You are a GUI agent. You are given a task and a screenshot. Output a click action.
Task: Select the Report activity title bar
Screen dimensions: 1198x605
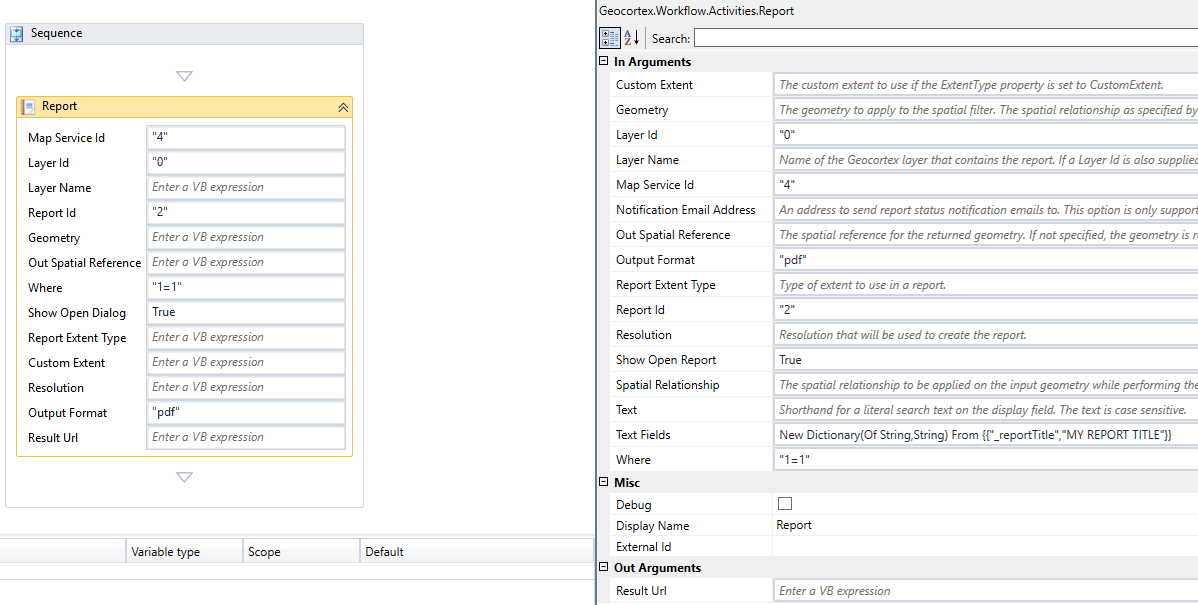tap(184, 107)
